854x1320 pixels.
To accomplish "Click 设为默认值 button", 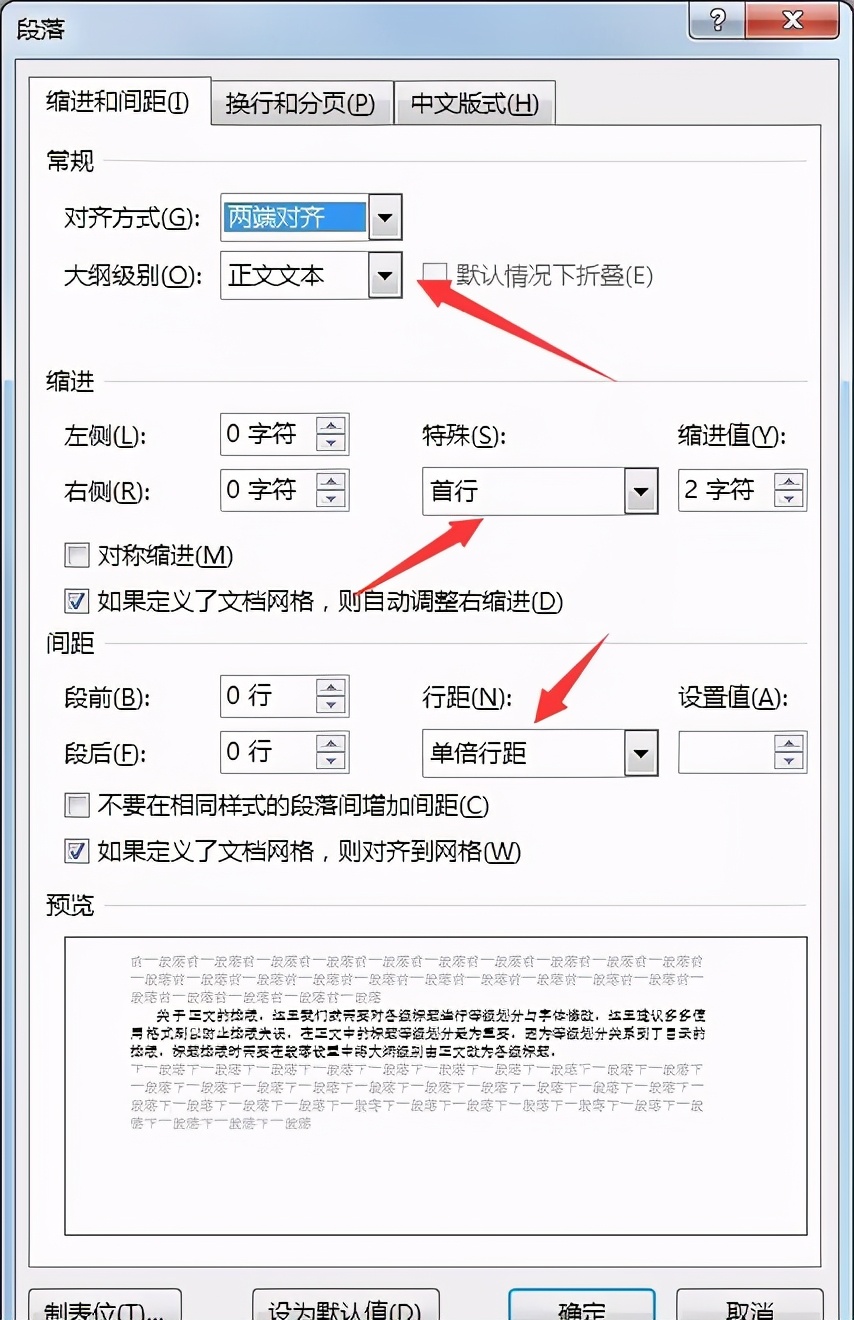I will point(345,1303).
